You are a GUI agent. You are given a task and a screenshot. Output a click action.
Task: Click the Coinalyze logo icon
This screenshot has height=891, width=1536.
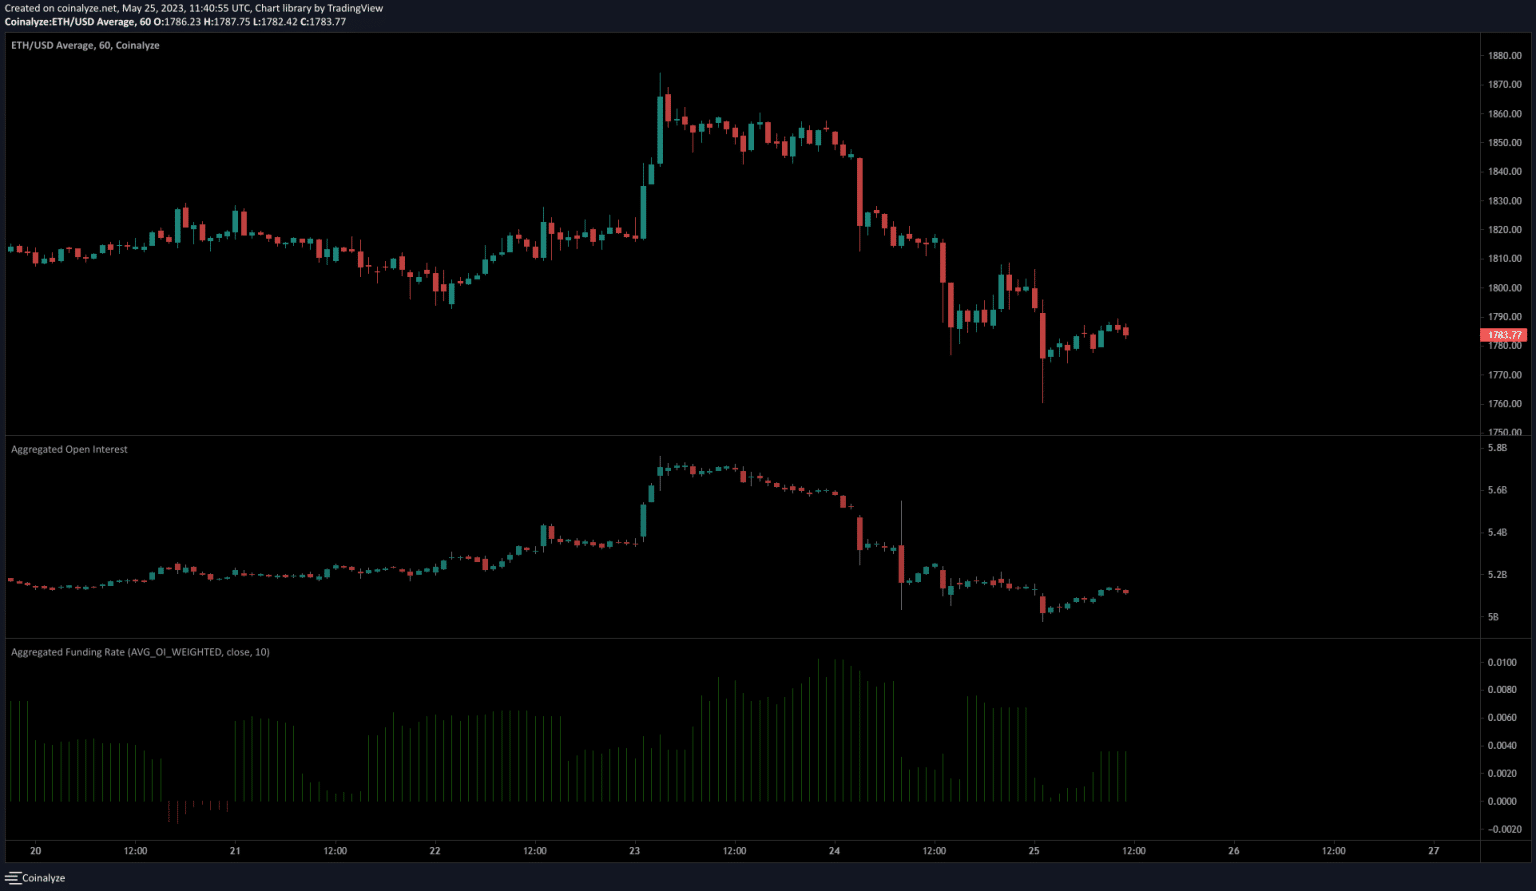(x=13, y=878)
